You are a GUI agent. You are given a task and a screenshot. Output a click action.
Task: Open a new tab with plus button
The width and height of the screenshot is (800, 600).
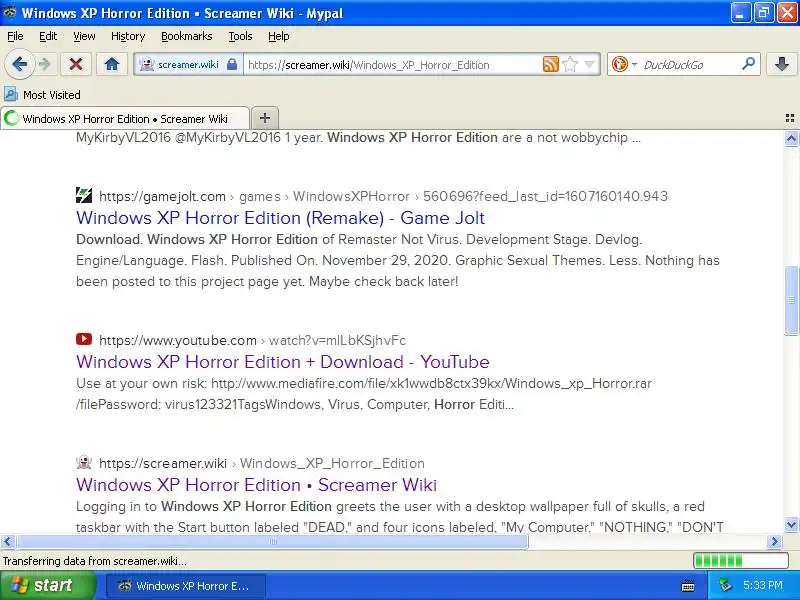(x=265, y=118)
